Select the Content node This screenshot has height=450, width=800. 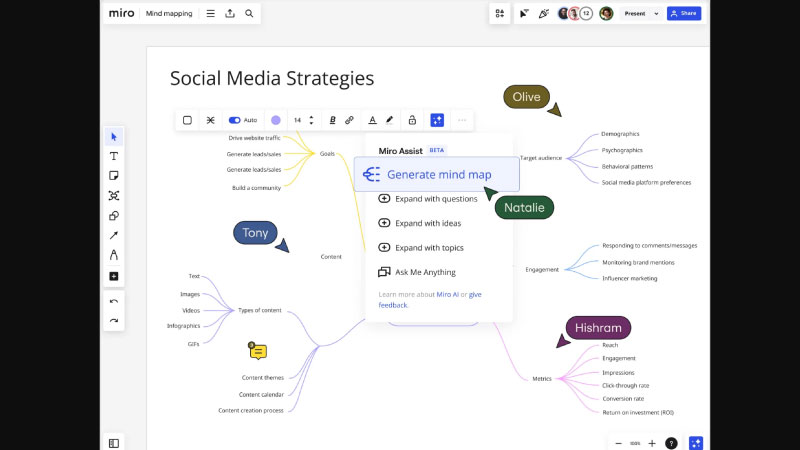tap(331, 257)
